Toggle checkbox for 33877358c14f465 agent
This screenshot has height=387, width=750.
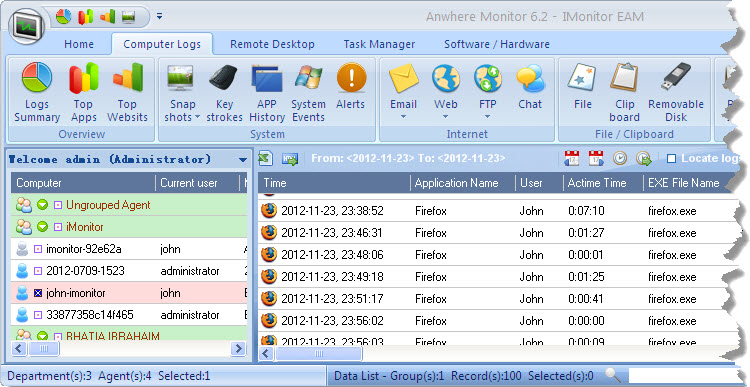click(x=38, y=315)
